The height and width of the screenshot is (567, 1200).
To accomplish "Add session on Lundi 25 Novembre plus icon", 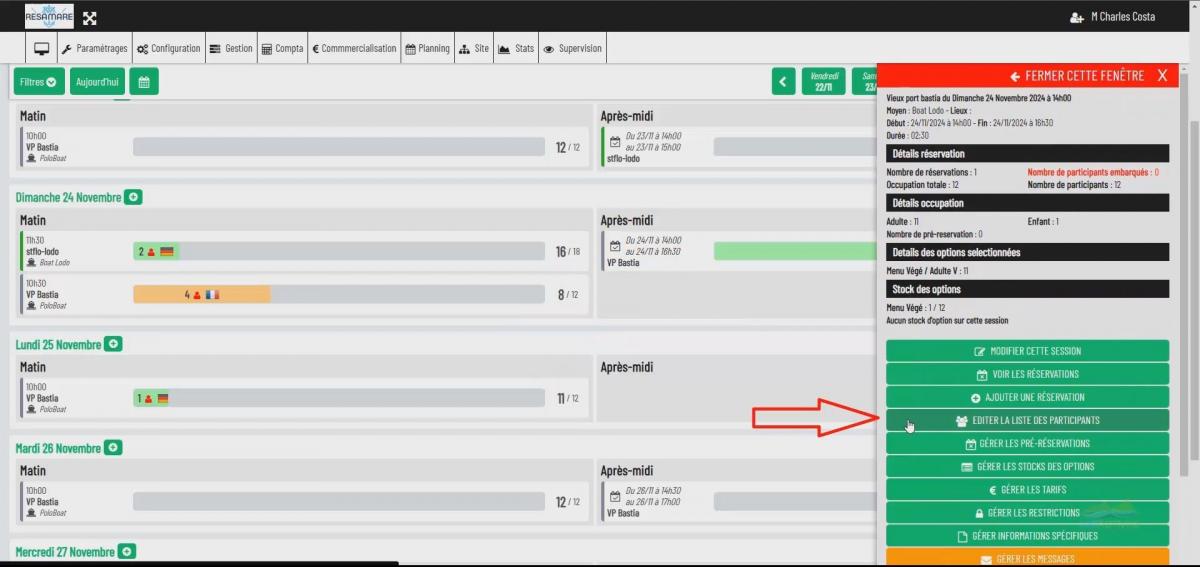I will point(113,344).
